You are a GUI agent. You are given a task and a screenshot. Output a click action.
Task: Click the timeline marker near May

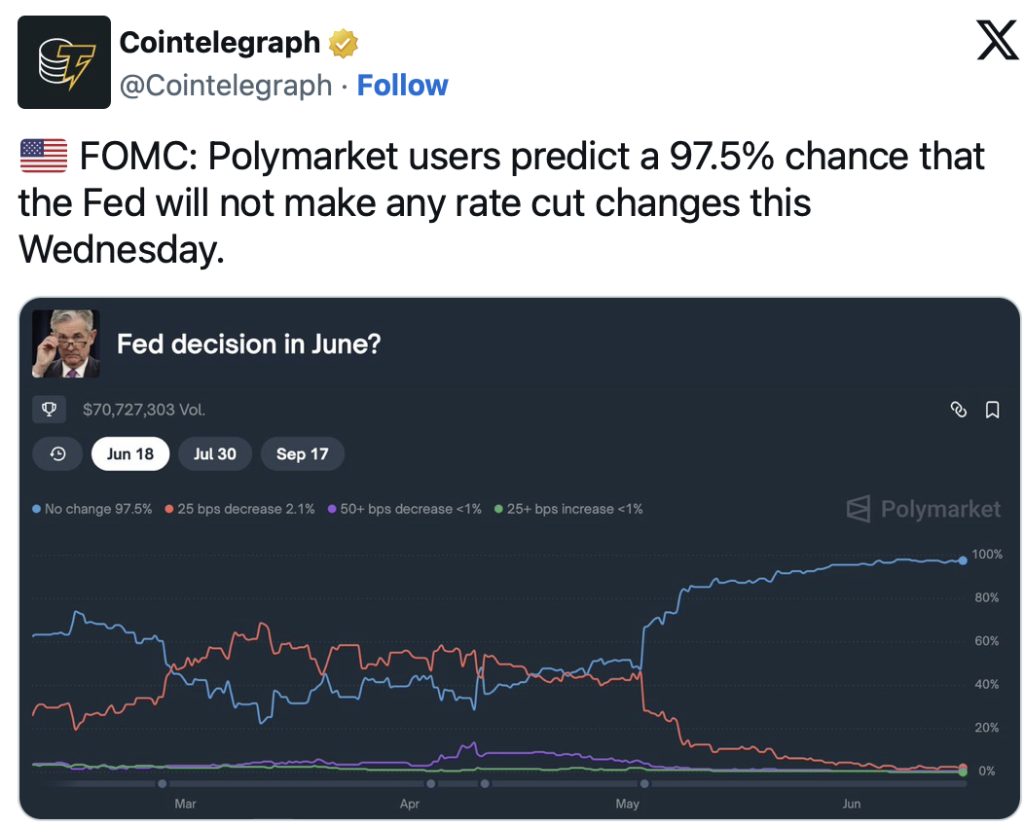tap(645, 783)
